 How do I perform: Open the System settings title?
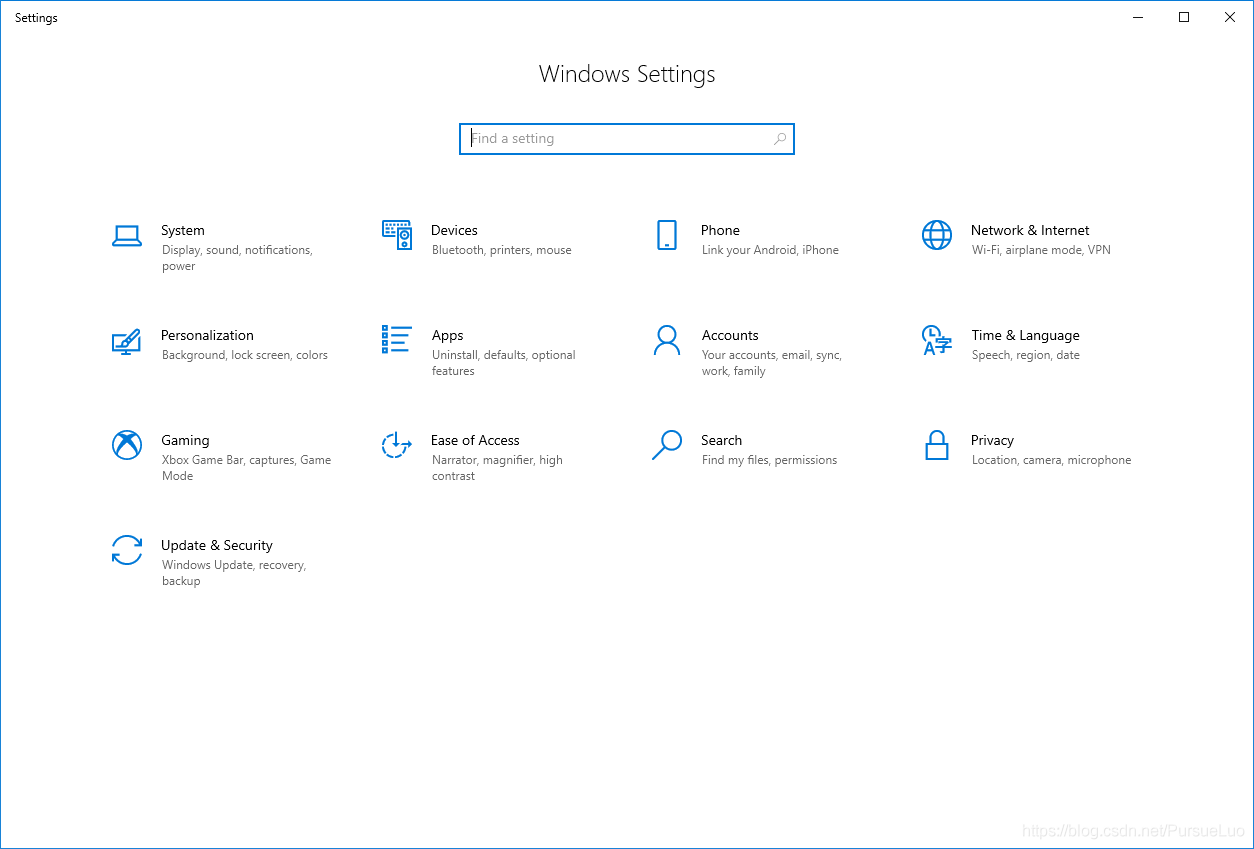tap(183, 230)
